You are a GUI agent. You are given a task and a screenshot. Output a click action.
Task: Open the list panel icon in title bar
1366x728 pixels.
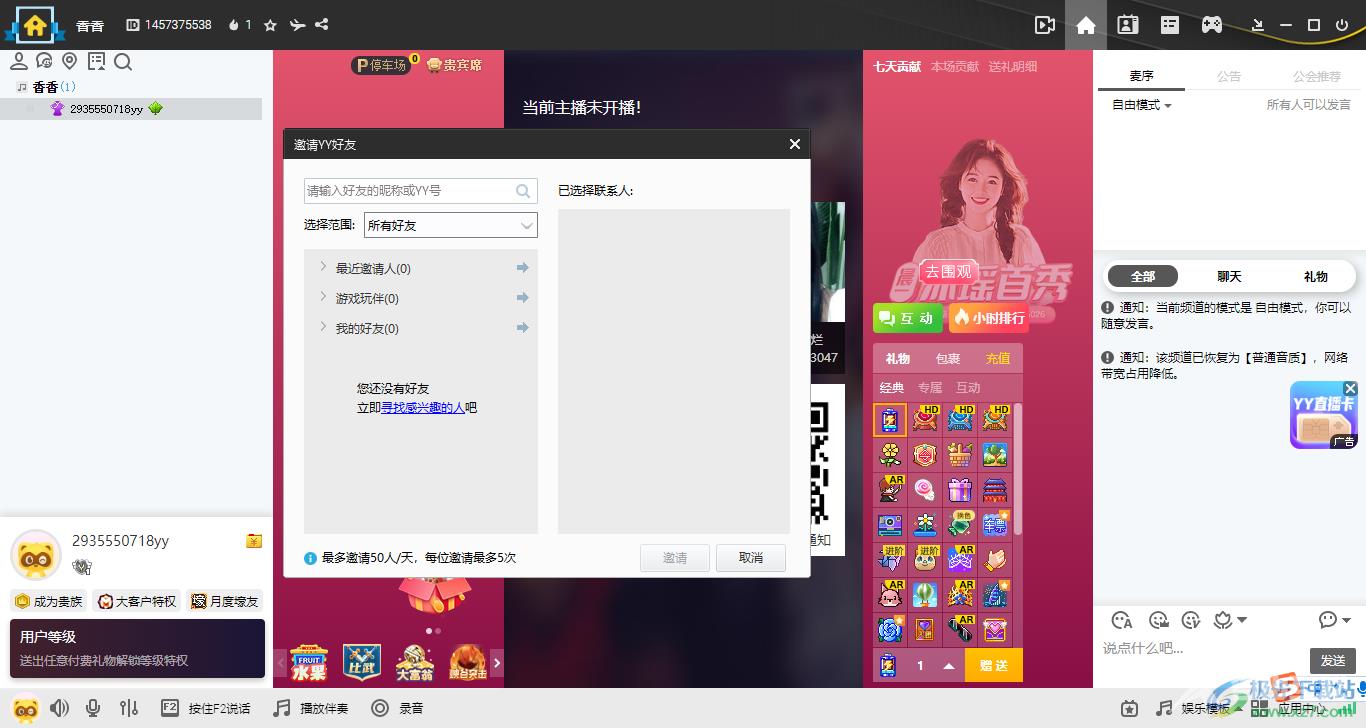tap(1170, 25)
